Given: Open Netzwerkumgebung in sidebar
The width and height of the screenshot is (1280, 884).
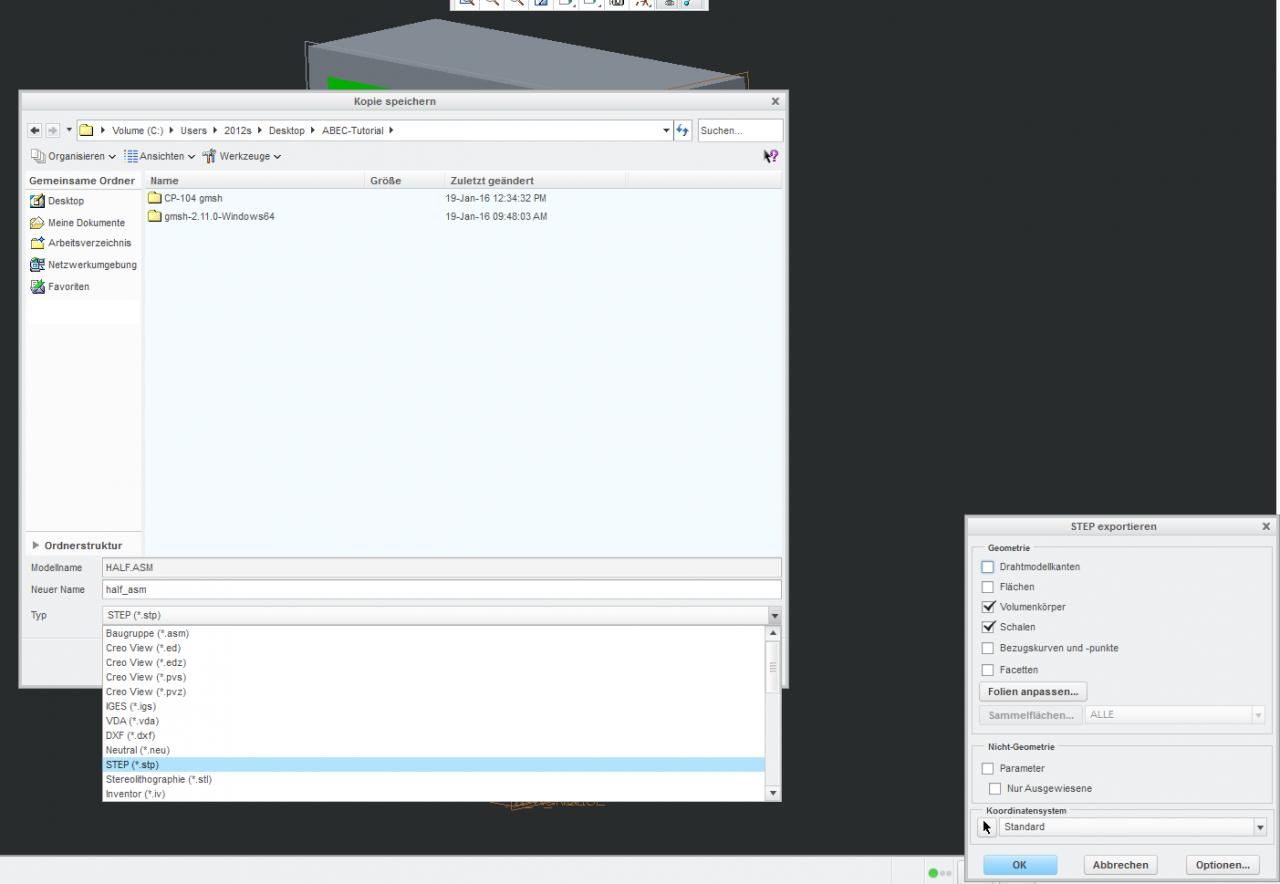Looking at the screenshot, I should tap(92, 265).
